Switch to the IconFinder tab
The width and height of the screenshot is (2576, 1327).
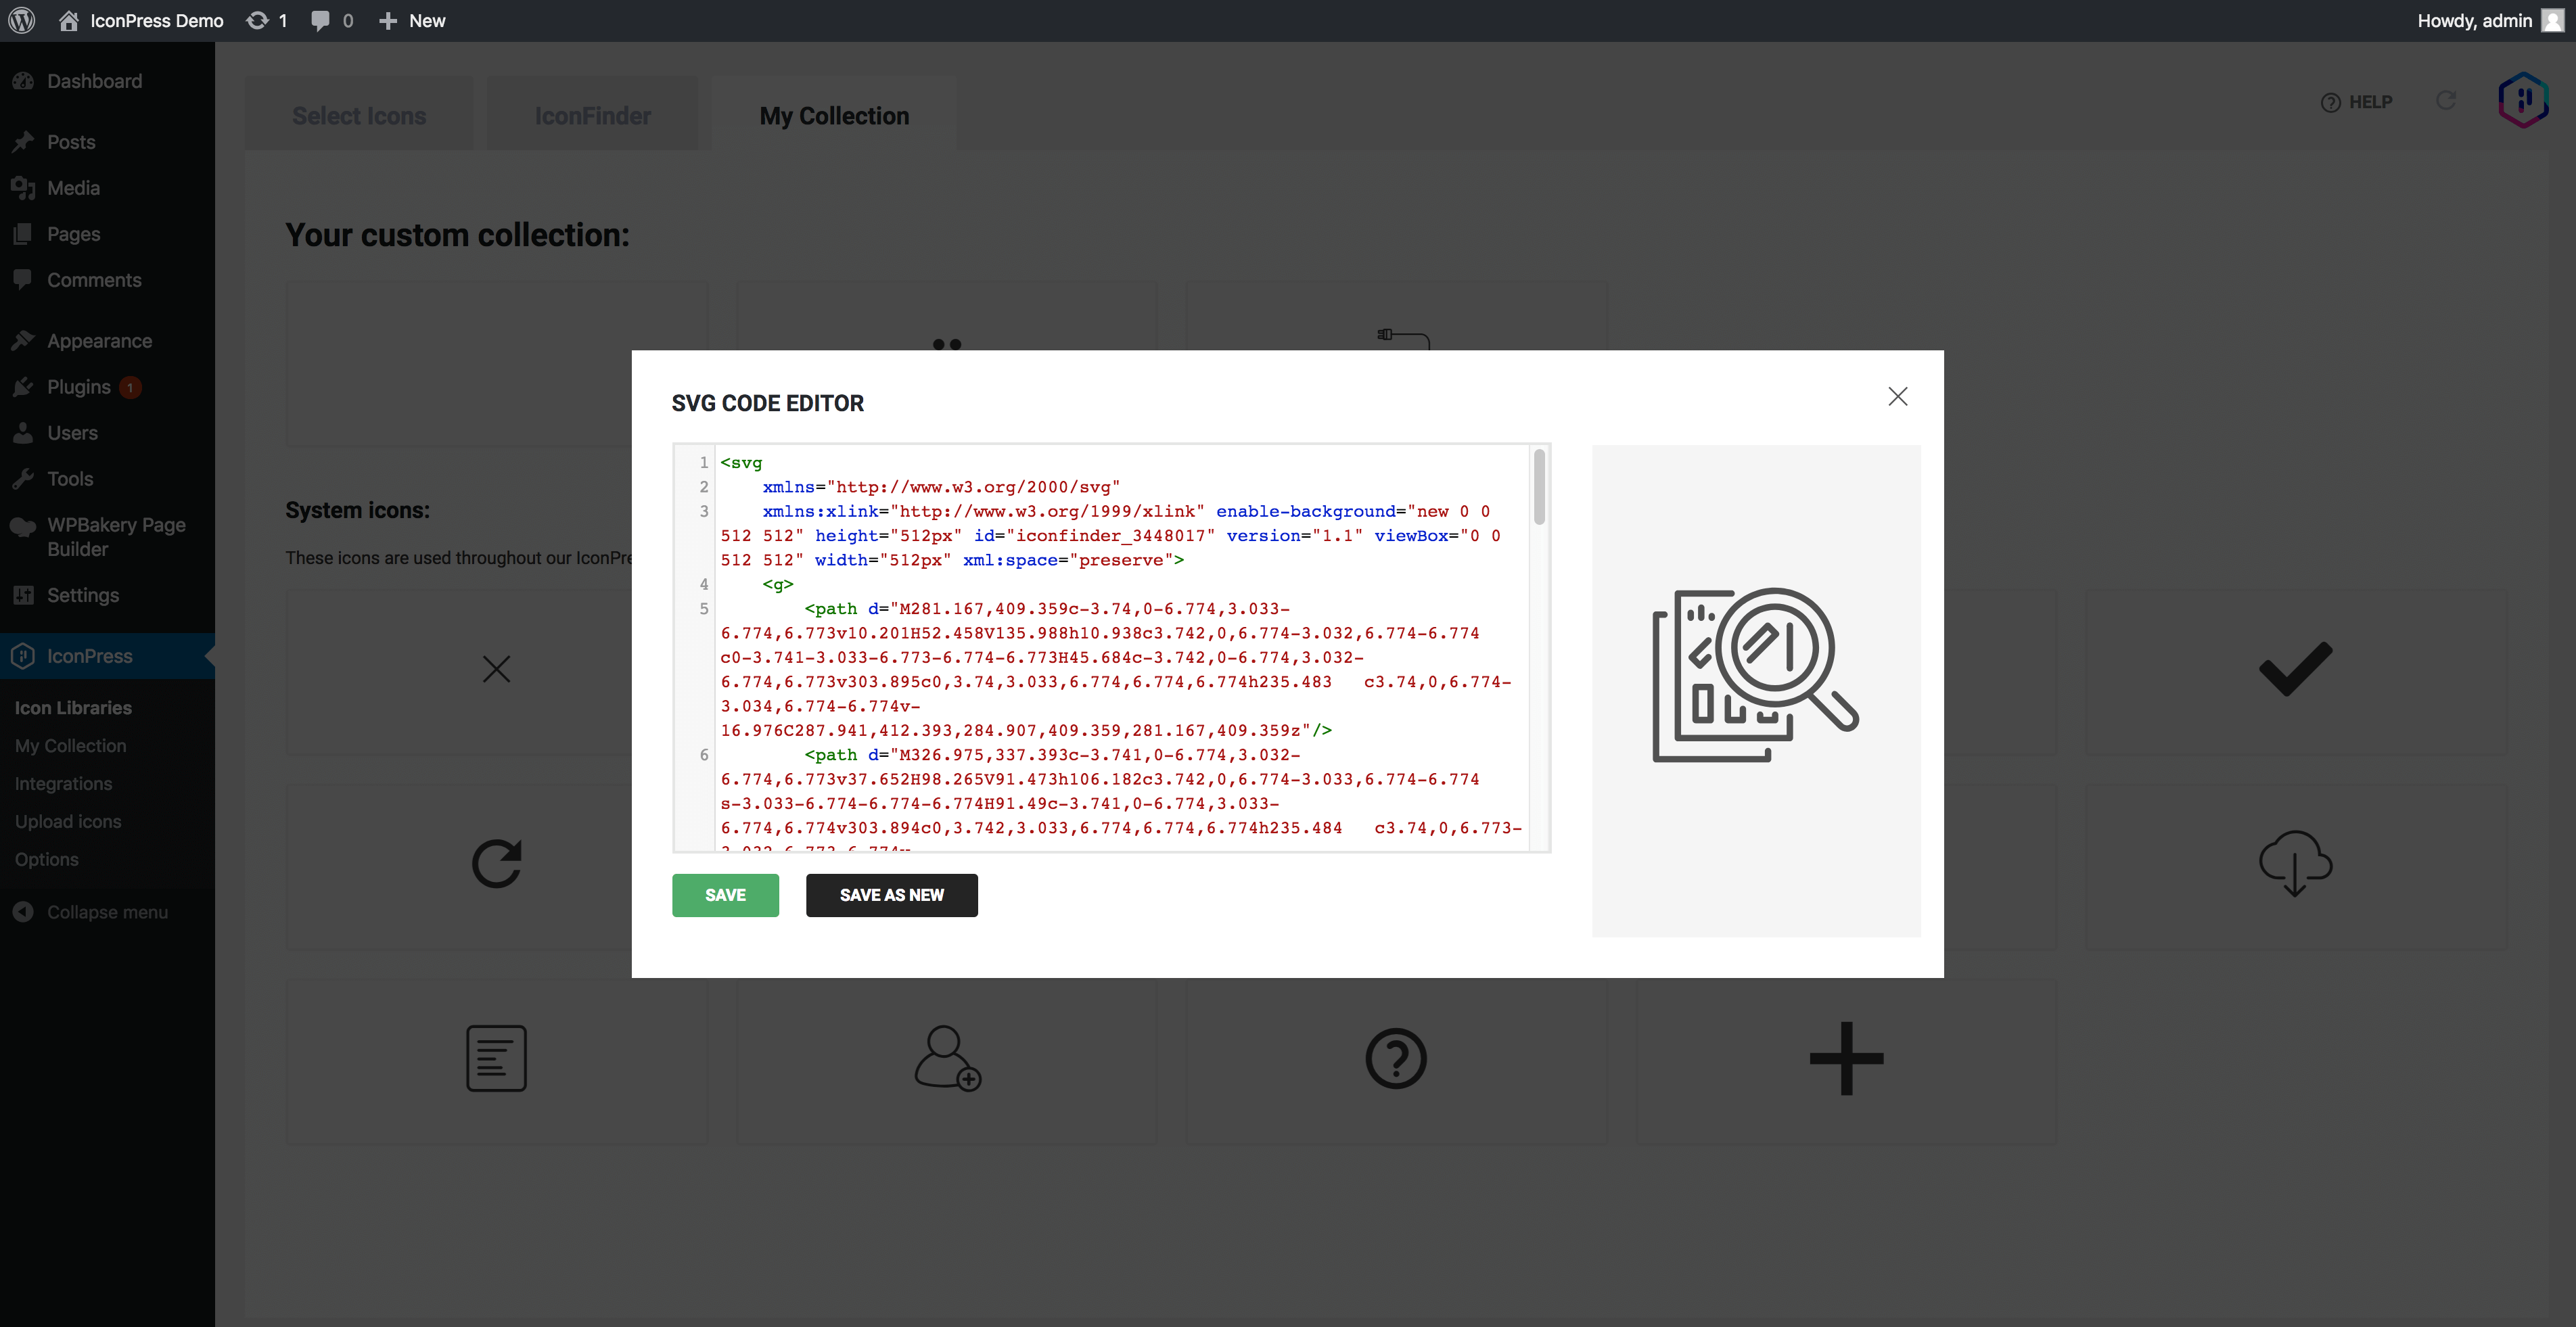click(592, 116)
